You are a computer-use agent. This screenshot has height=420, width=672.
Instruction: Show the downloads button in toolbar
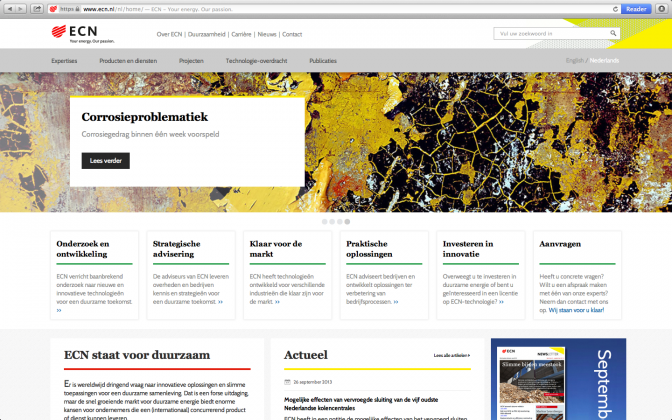pos(661,9)
